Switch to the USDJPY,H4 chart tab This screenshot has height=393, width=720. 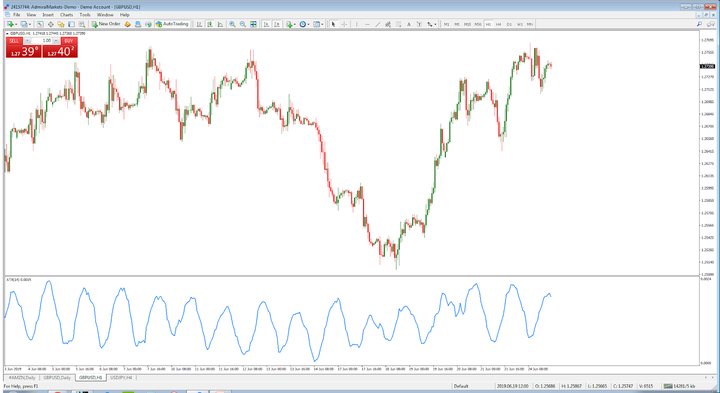[121, 377]
